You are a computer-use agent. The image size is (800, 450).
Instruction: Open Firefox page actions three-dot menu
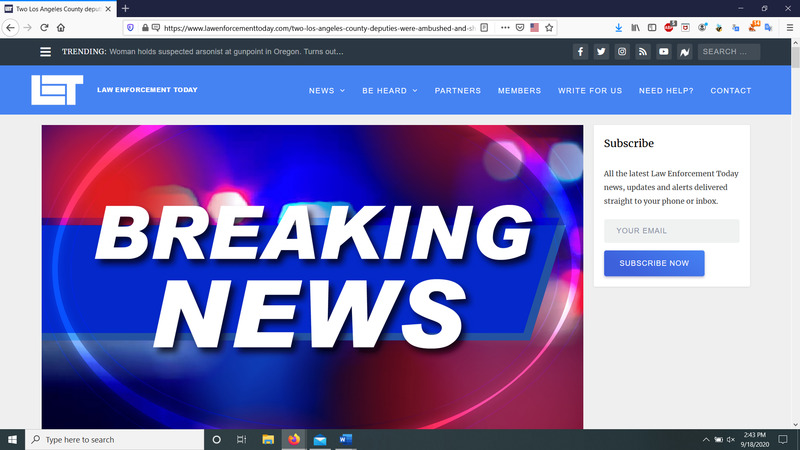[504, 27]
